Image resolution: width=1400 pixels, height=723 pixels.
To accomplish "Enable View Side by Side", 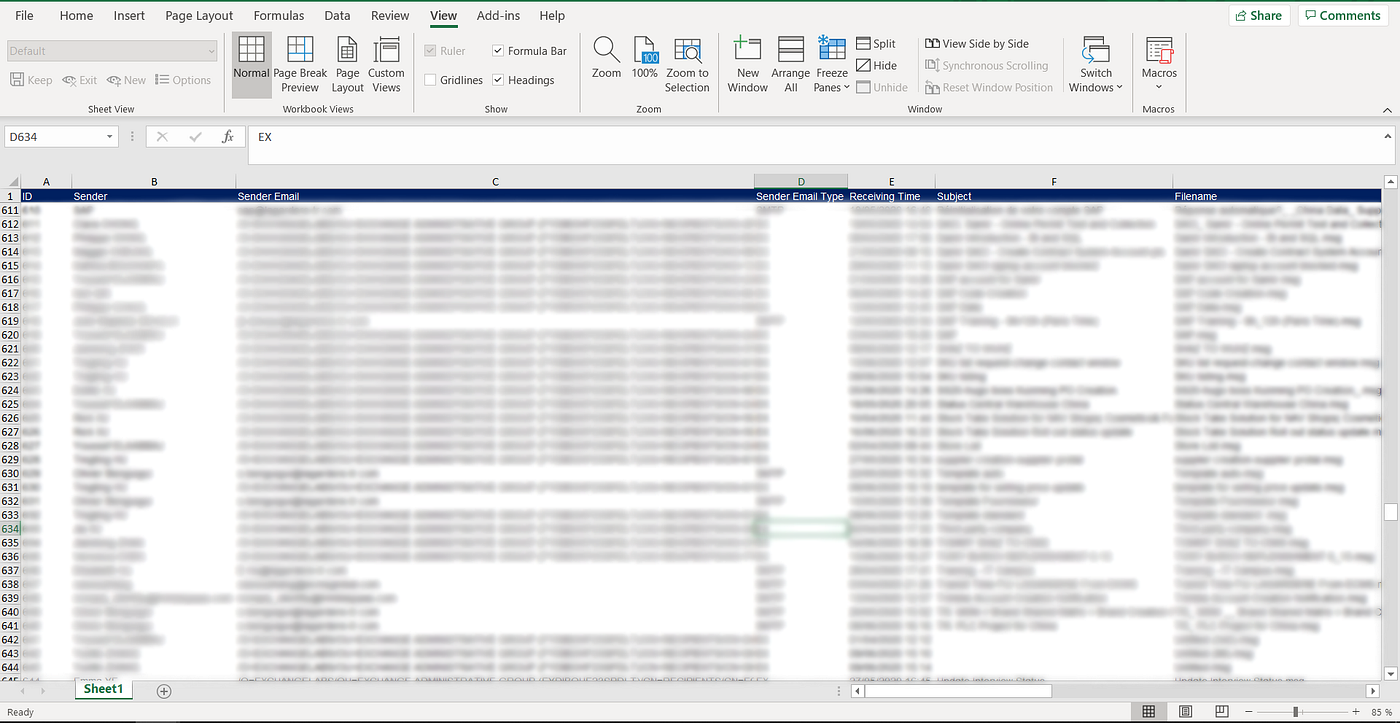I will [x=977, y=43].
